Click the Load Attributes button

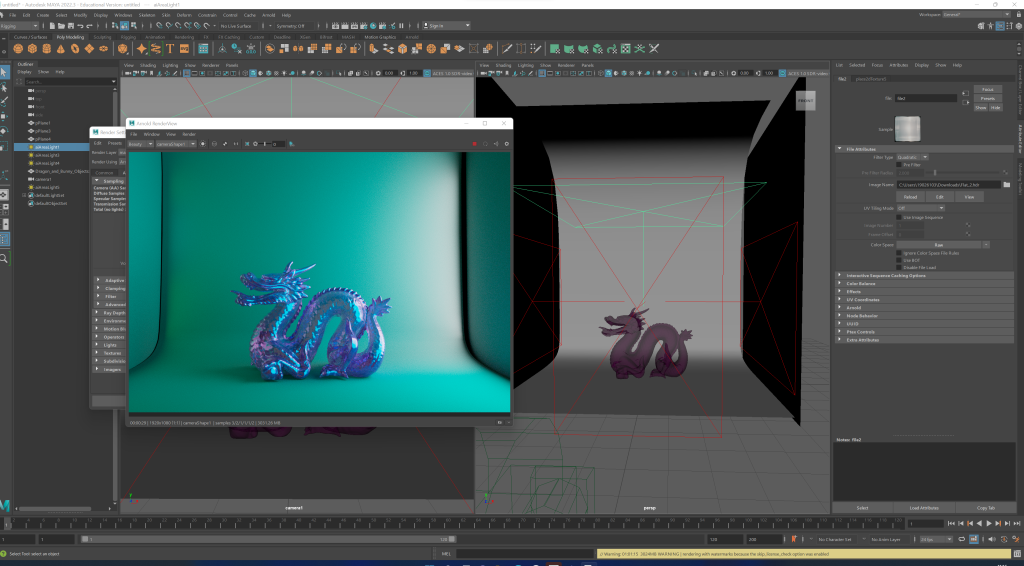(923, 508)
